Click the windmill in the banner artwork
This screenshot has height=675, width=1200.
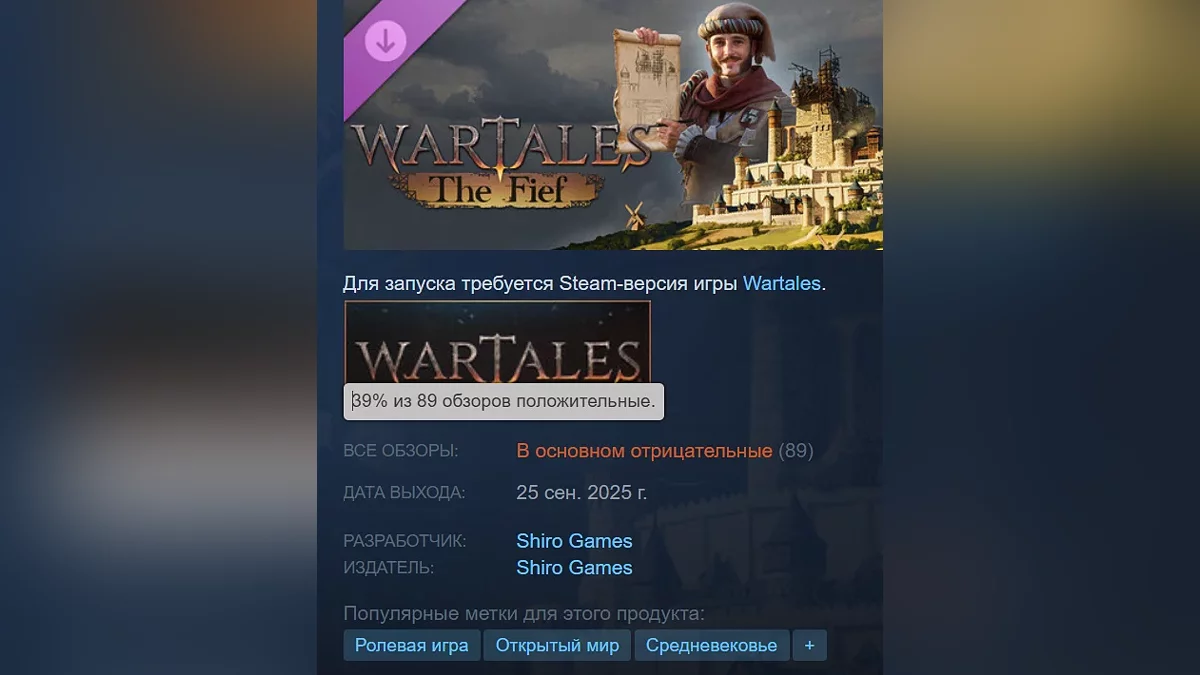click(634, 214)
